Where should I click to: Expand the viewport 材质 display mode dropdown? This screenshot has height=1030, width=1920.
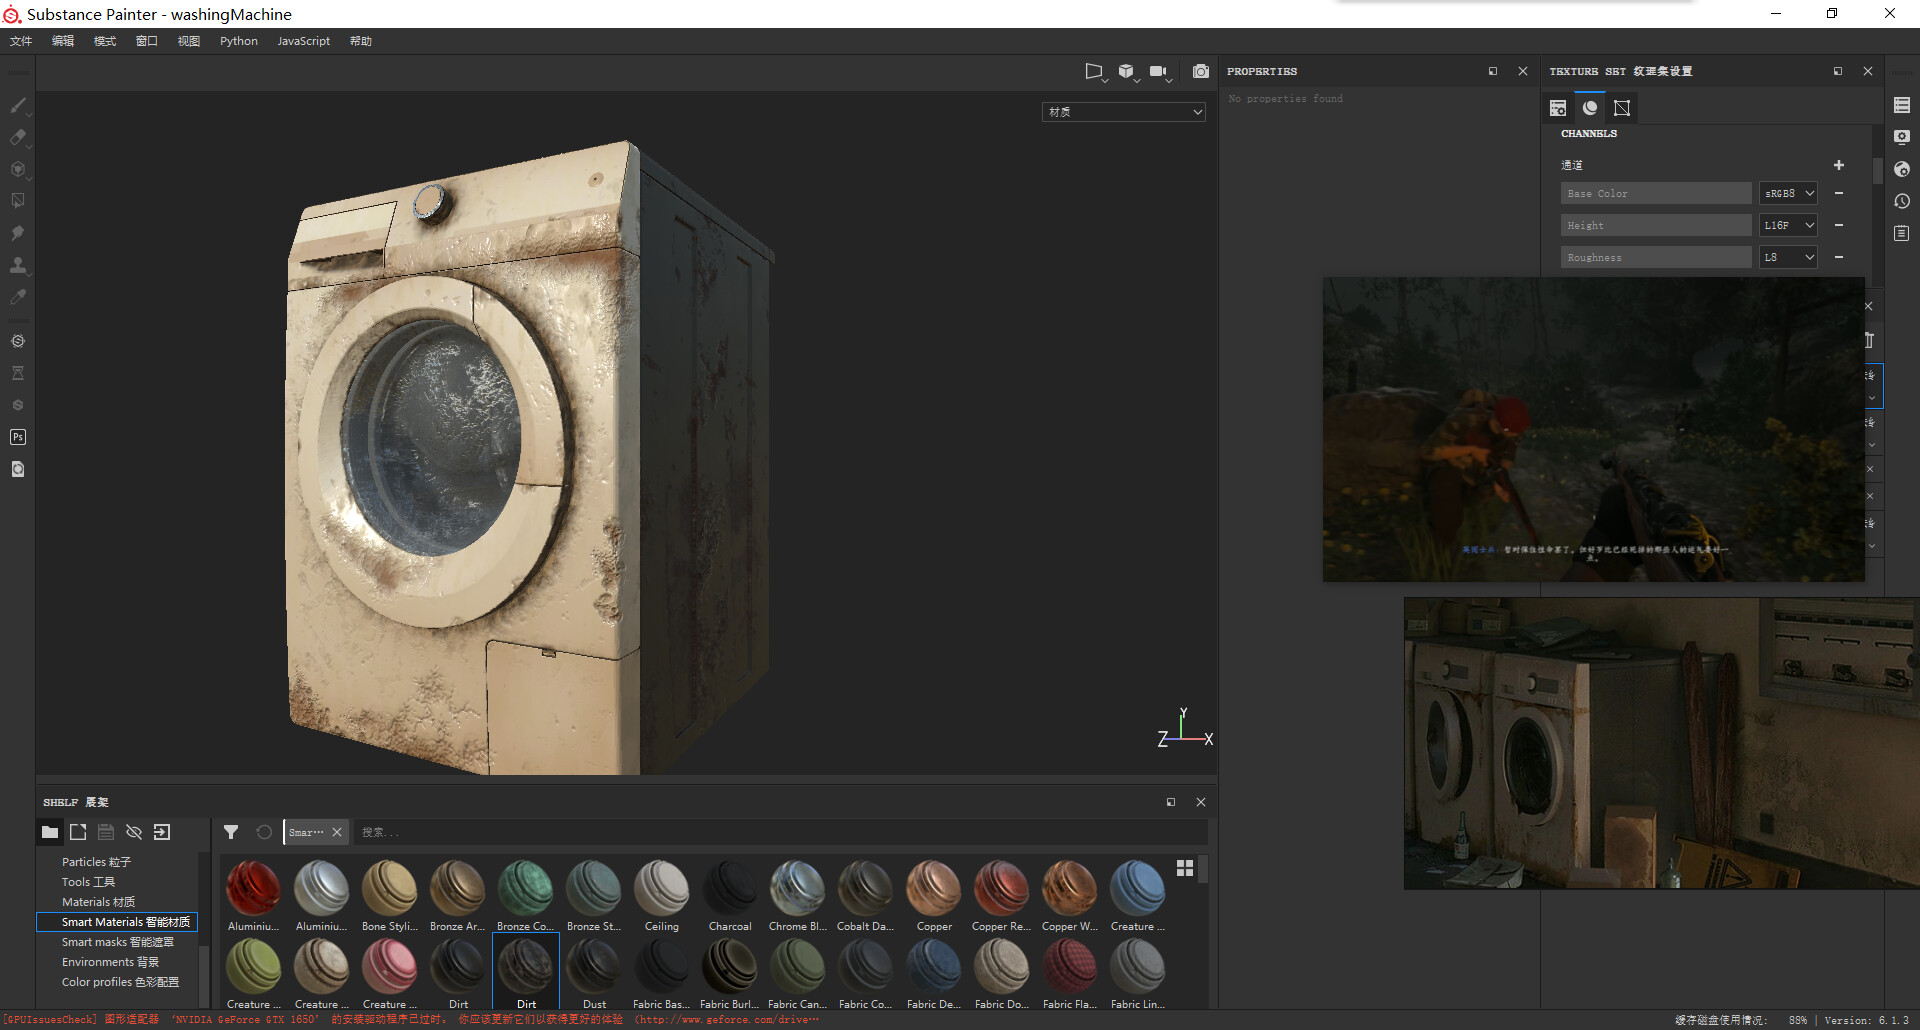[1124, 112]
